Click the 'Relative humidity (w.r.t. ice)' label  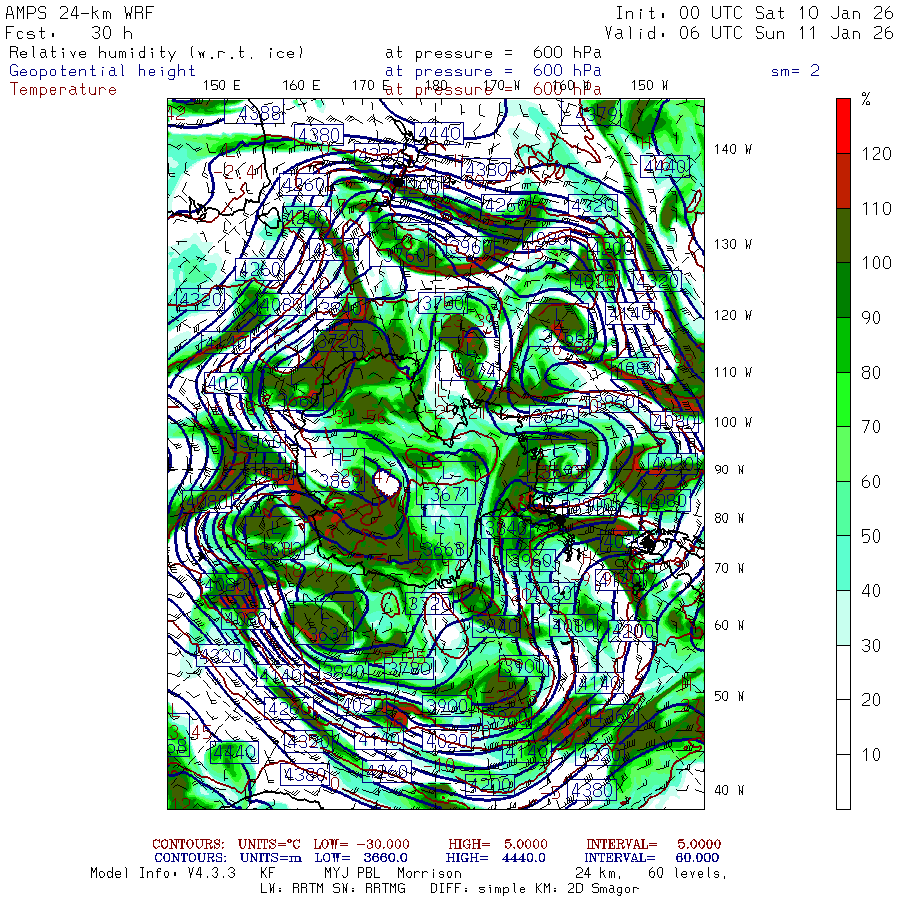pos(156,53)
